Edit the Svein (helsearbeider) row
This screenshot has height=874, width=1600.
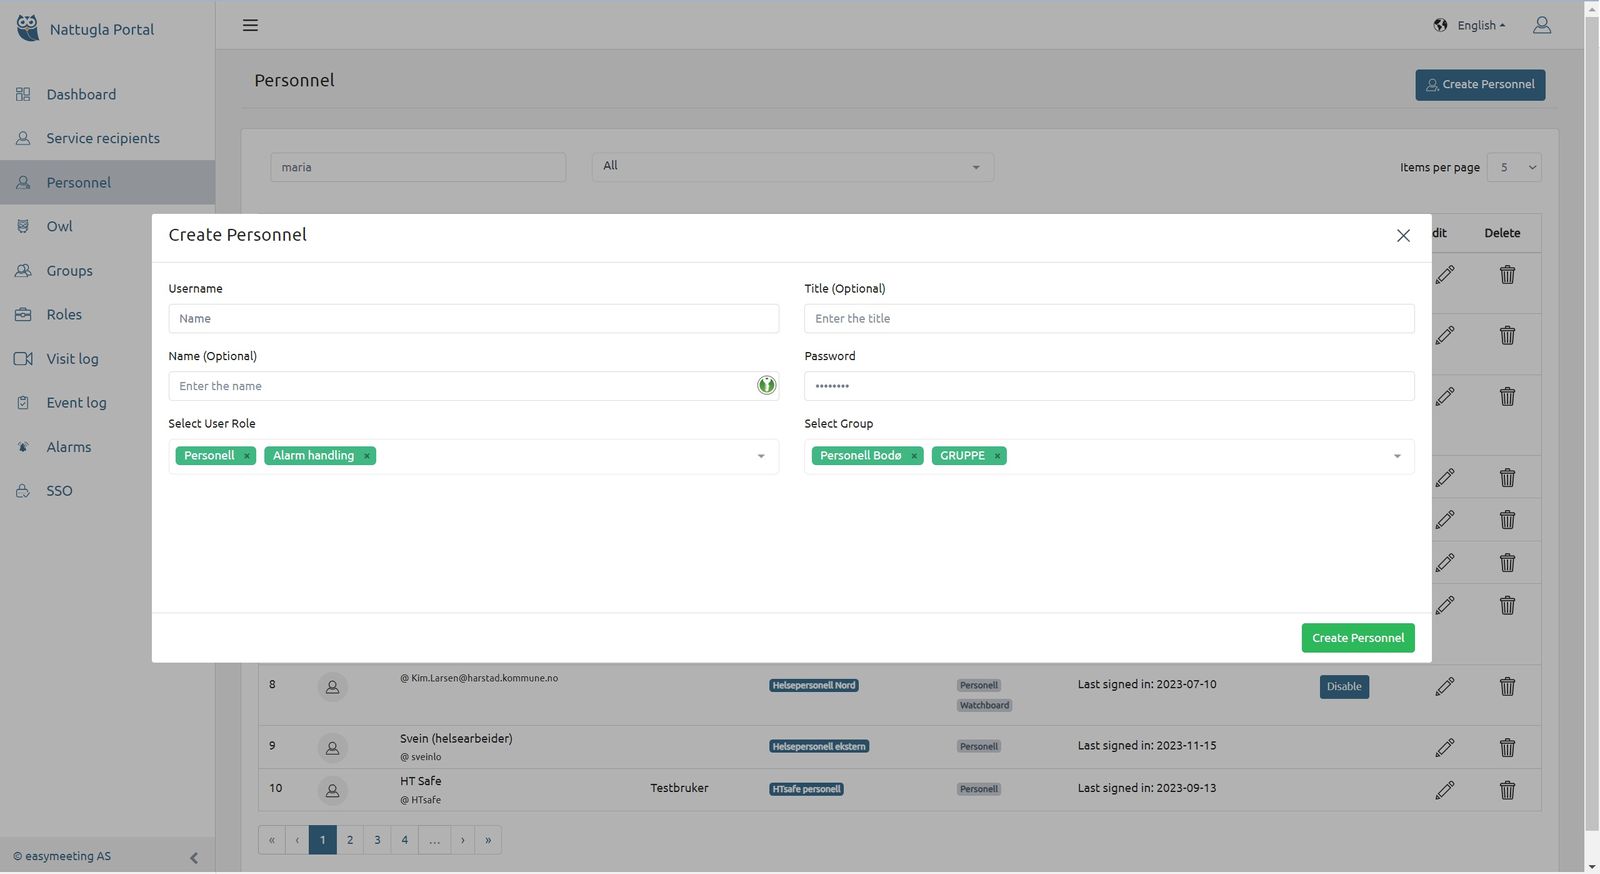point(1444,747)
